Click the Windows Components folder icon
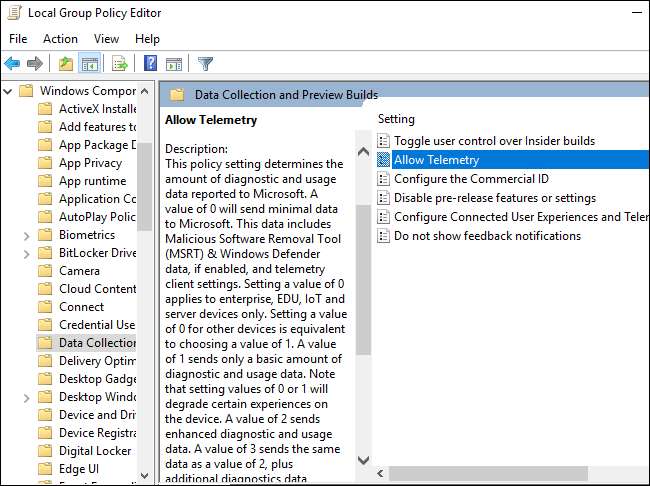650x486 pixels. click(x=26, y=90)
